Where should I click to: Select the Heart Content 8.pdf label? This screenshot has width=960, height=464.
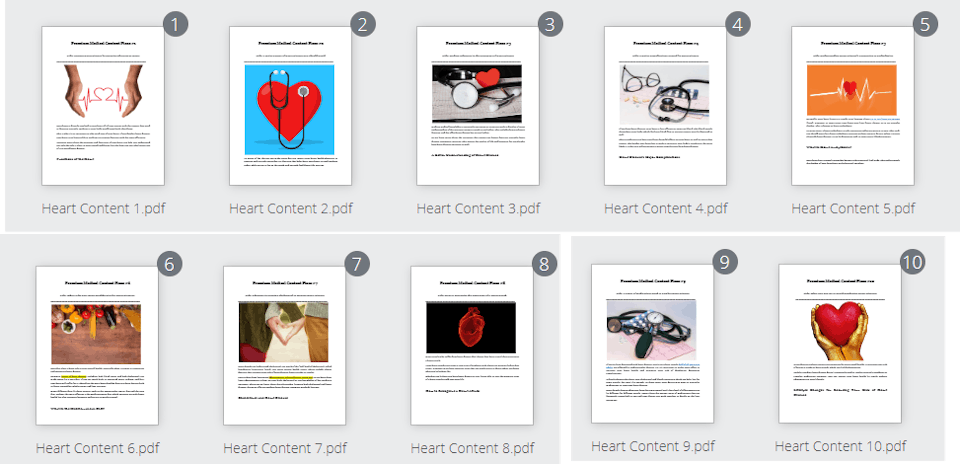click(x=472, y=447)
